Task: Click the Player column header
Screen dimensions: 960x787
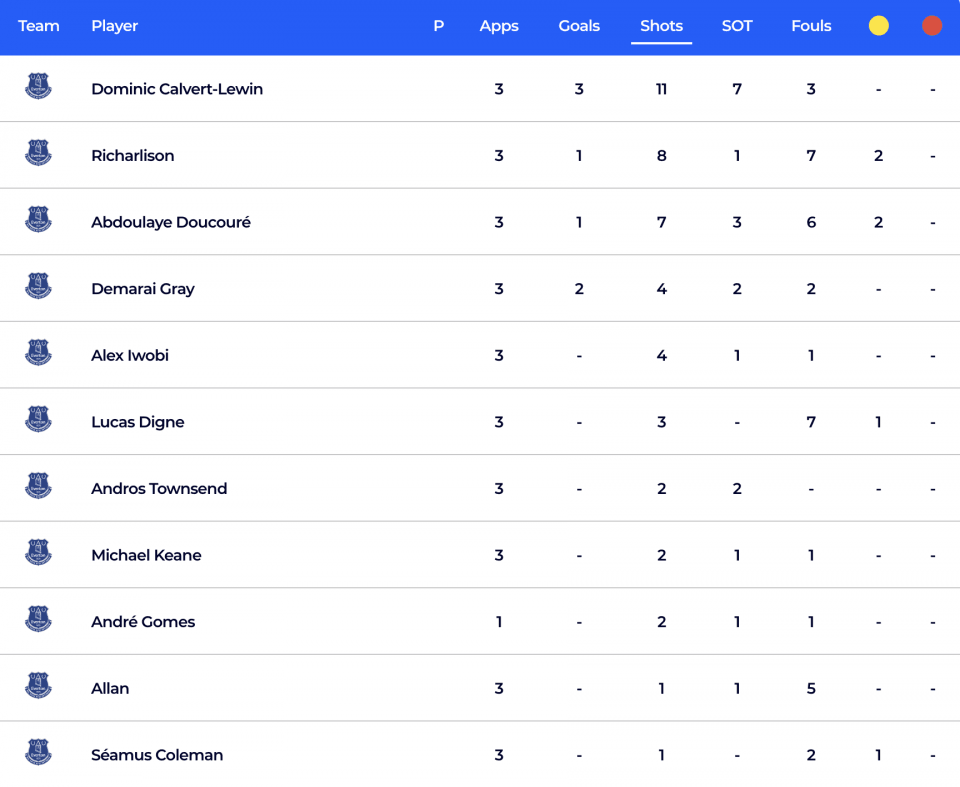Action: pyautogui.click(x=114, y=26)
